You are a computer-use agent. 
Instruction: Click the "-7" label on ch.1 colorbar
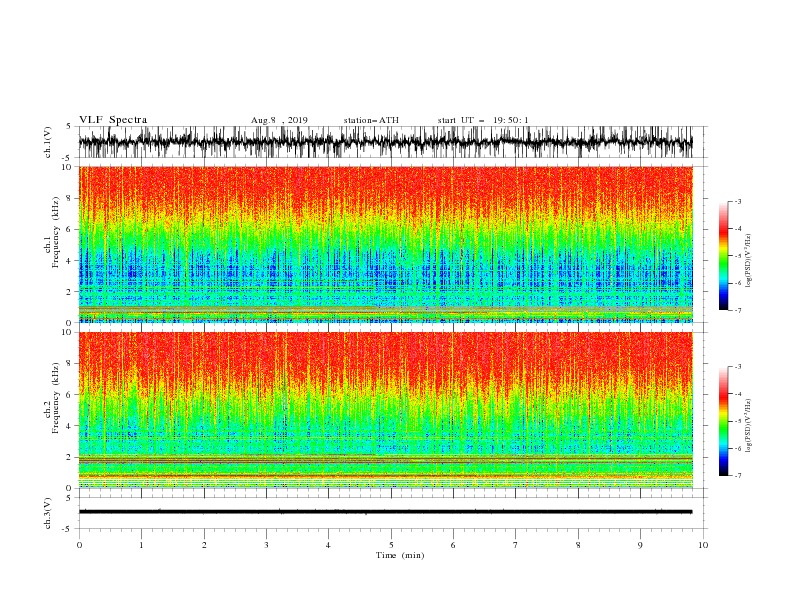(x=737, y=310)
